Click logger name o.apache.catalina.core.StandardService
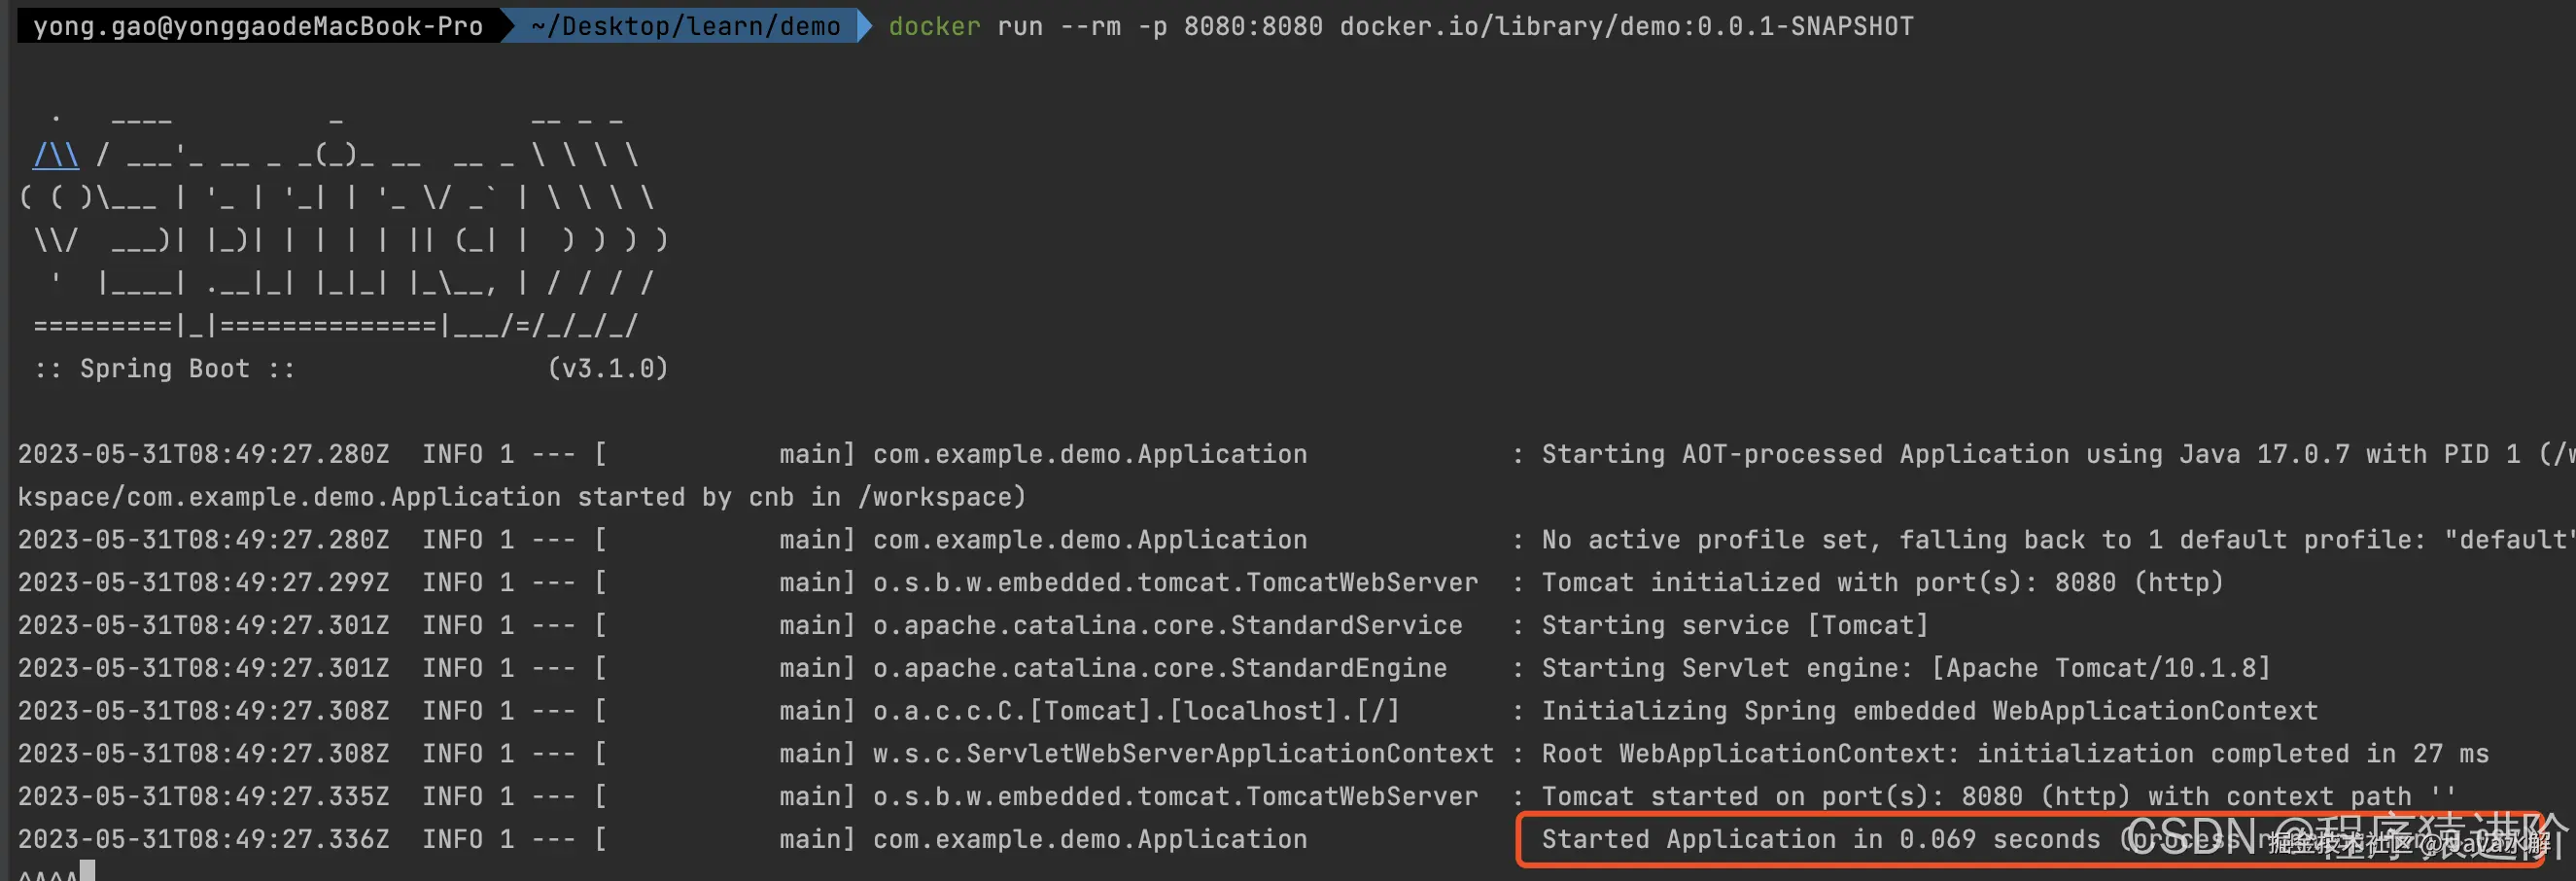 (1167, 625)
